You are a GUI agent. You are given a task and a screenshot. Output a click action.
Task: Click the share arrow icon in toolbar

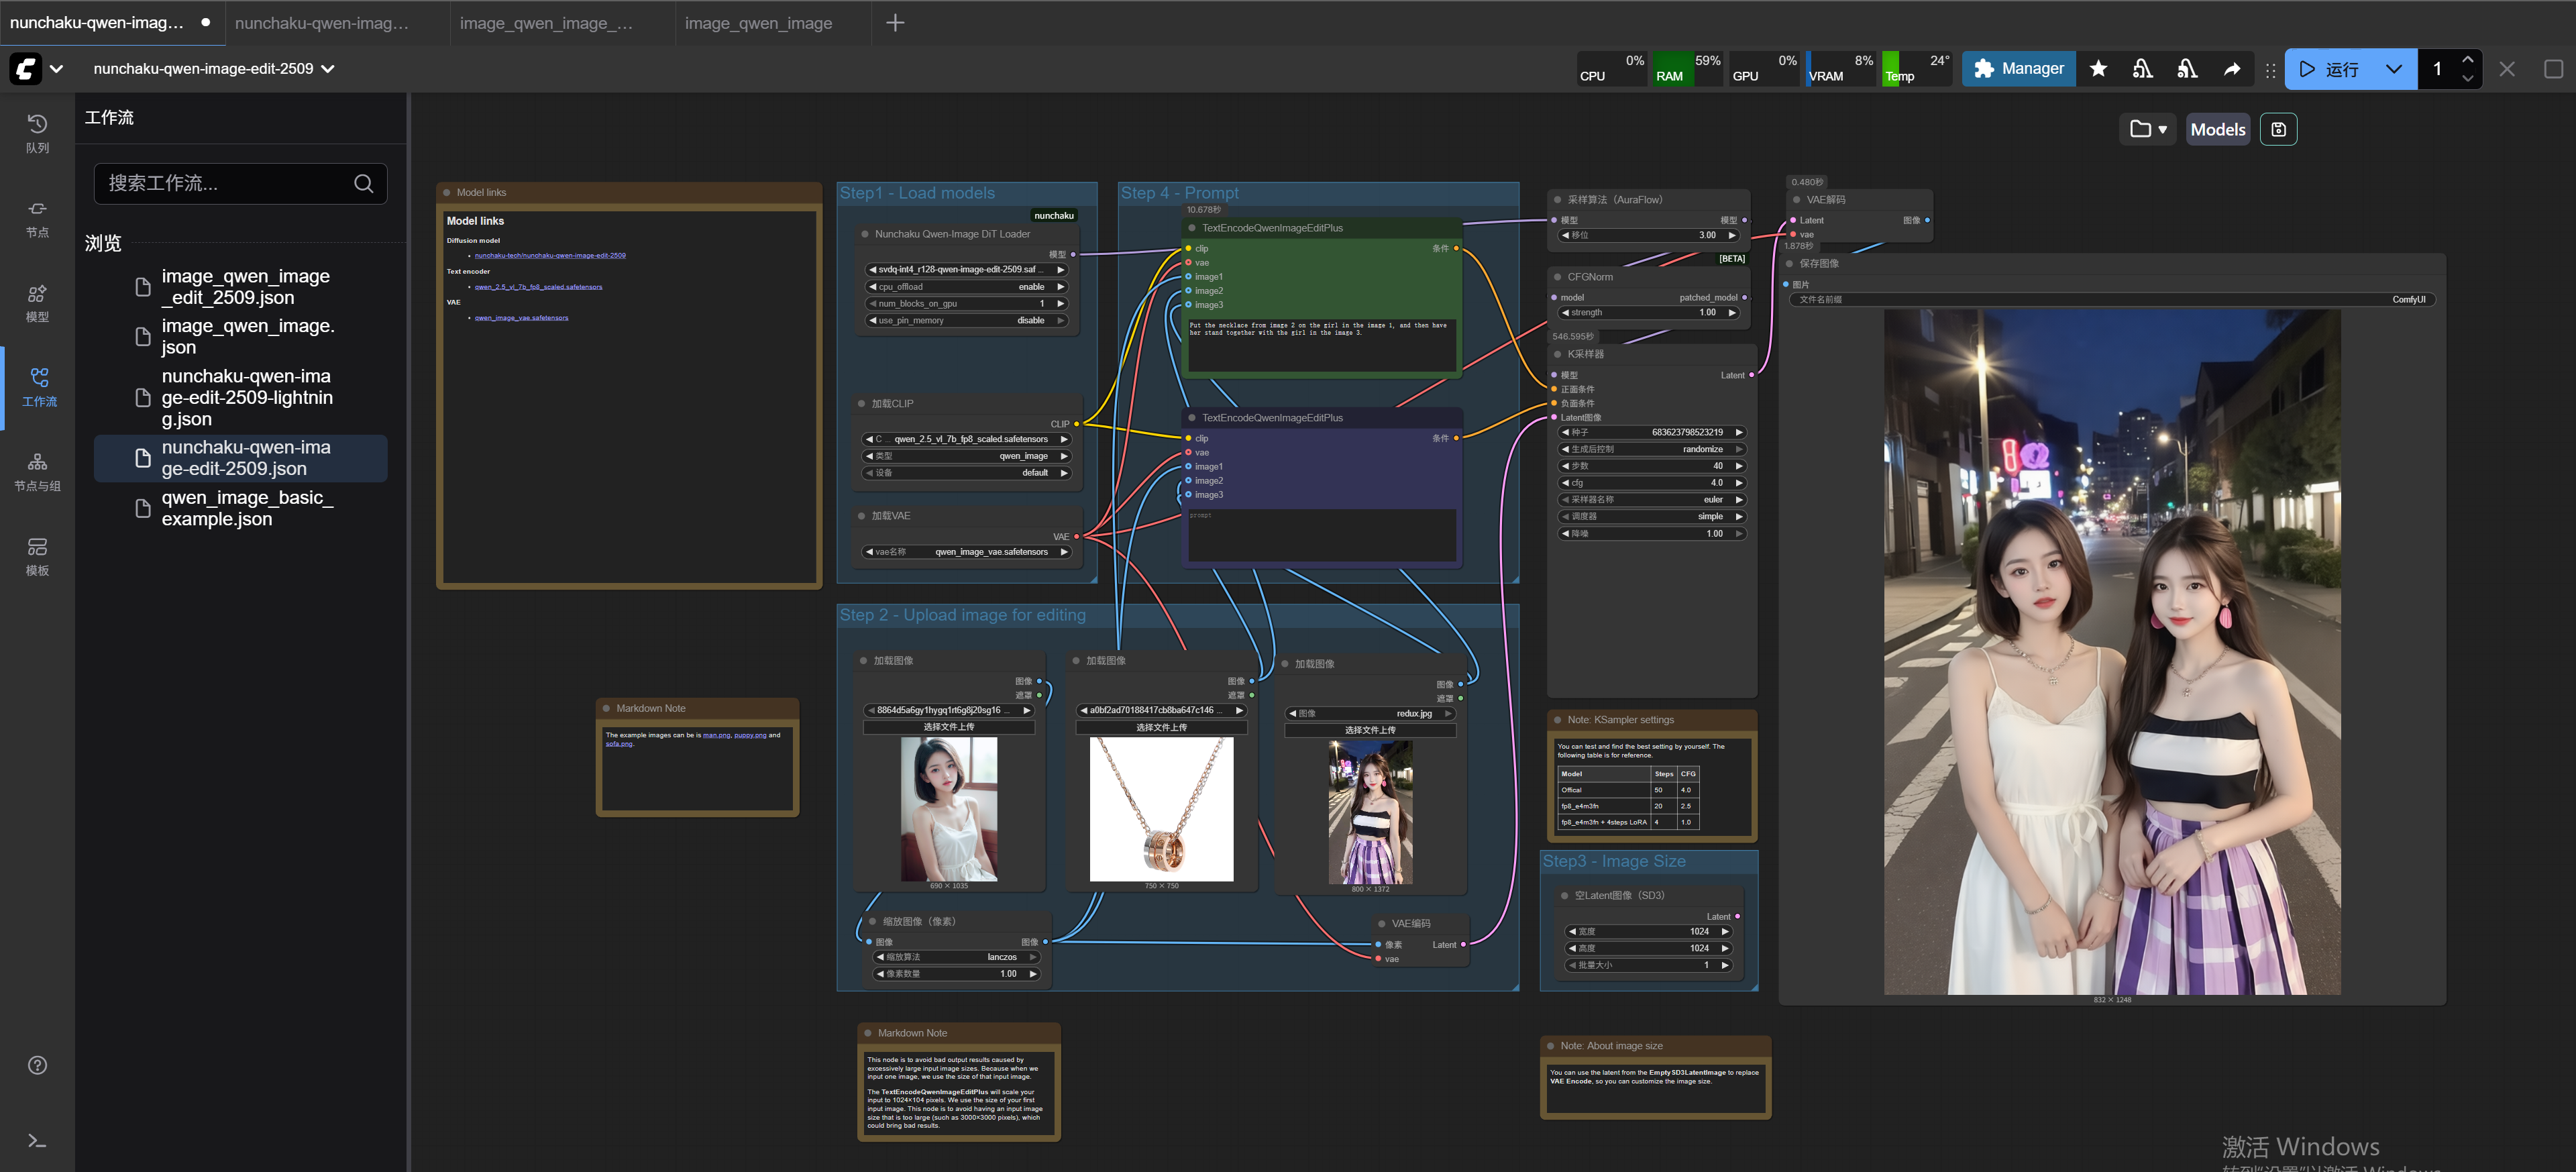tap(2231, 69)
